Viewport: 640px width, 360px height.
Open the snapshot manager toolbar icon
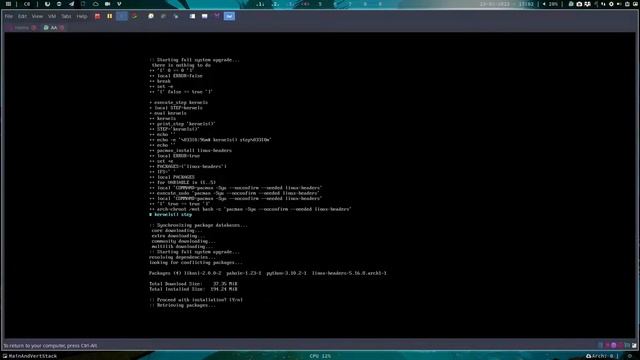pyautogui.click(x=176, y=16)
